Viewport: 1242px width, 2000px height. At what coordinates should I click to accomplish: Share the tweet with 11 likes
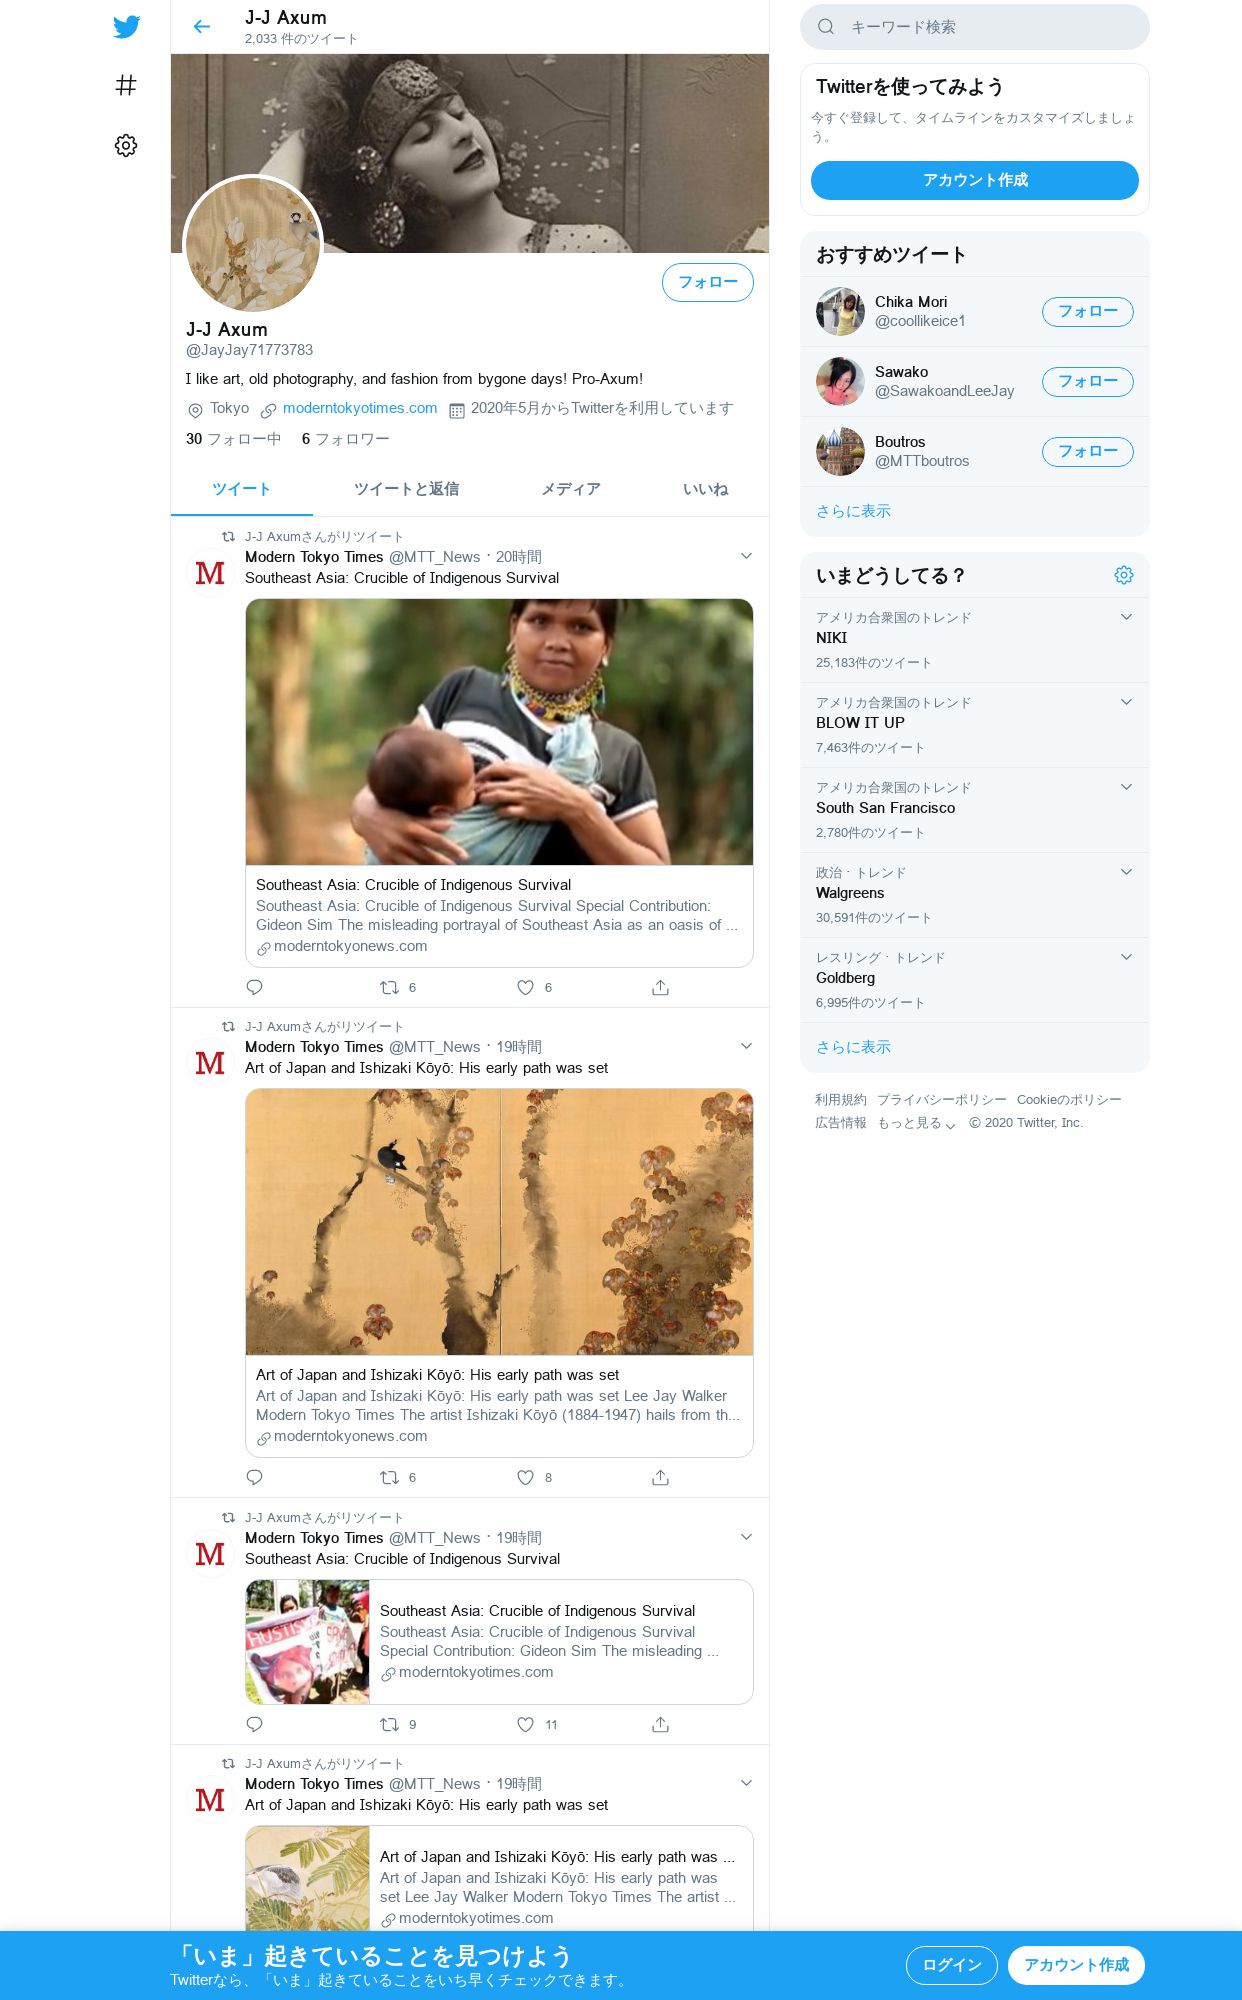[660, 1725]
